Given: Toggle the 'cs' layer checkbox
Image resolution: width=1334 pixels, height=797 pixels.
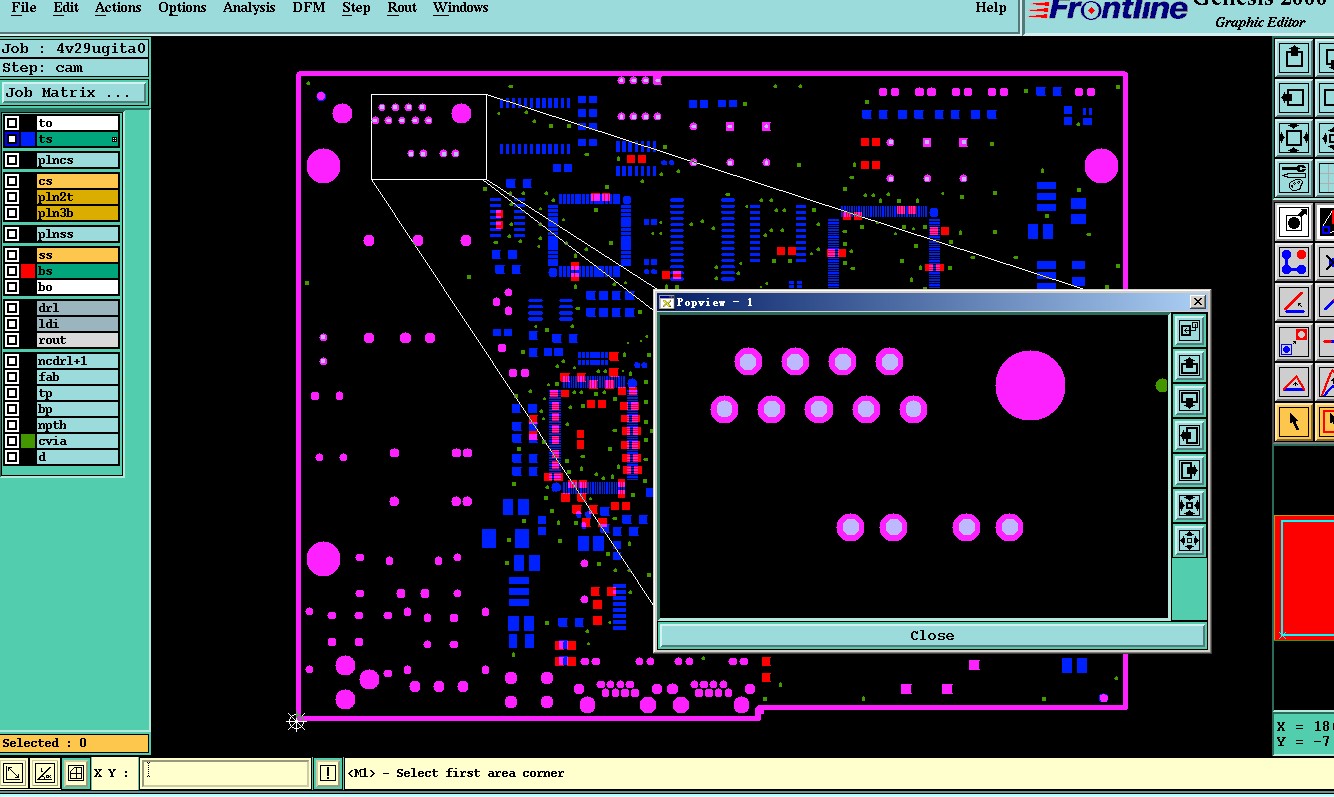Looking at the screenshot, I should [x=12, y=182].
